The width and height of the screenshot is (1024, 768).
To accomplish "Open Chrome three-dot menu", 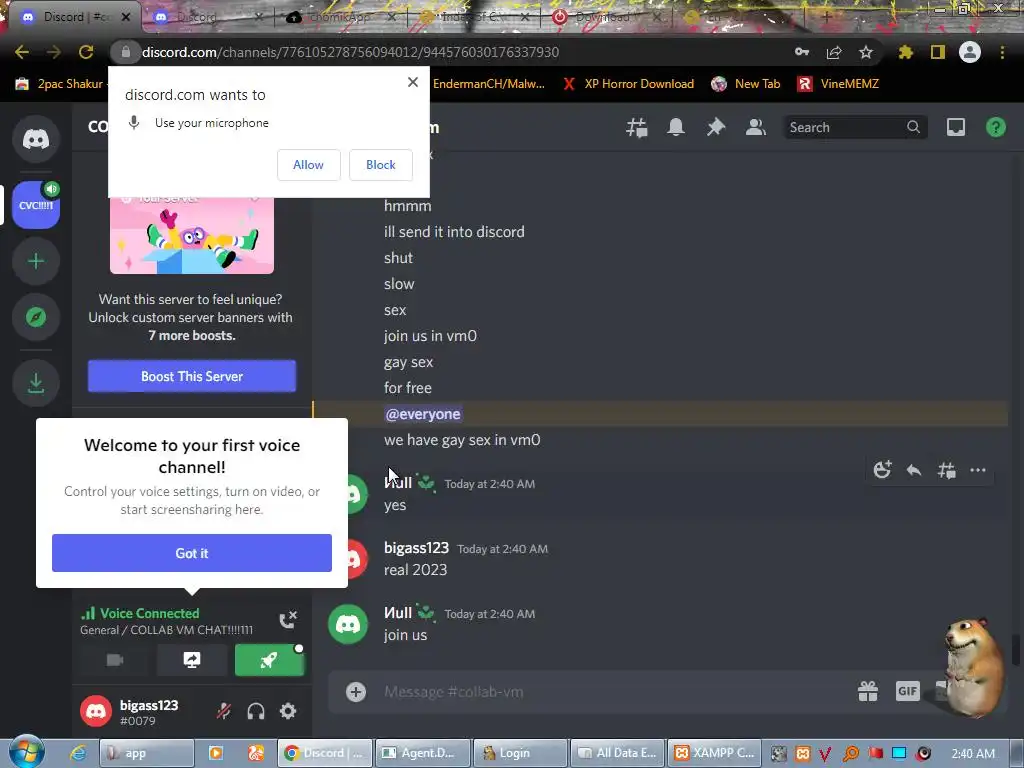I will (x=1002, y=52).
